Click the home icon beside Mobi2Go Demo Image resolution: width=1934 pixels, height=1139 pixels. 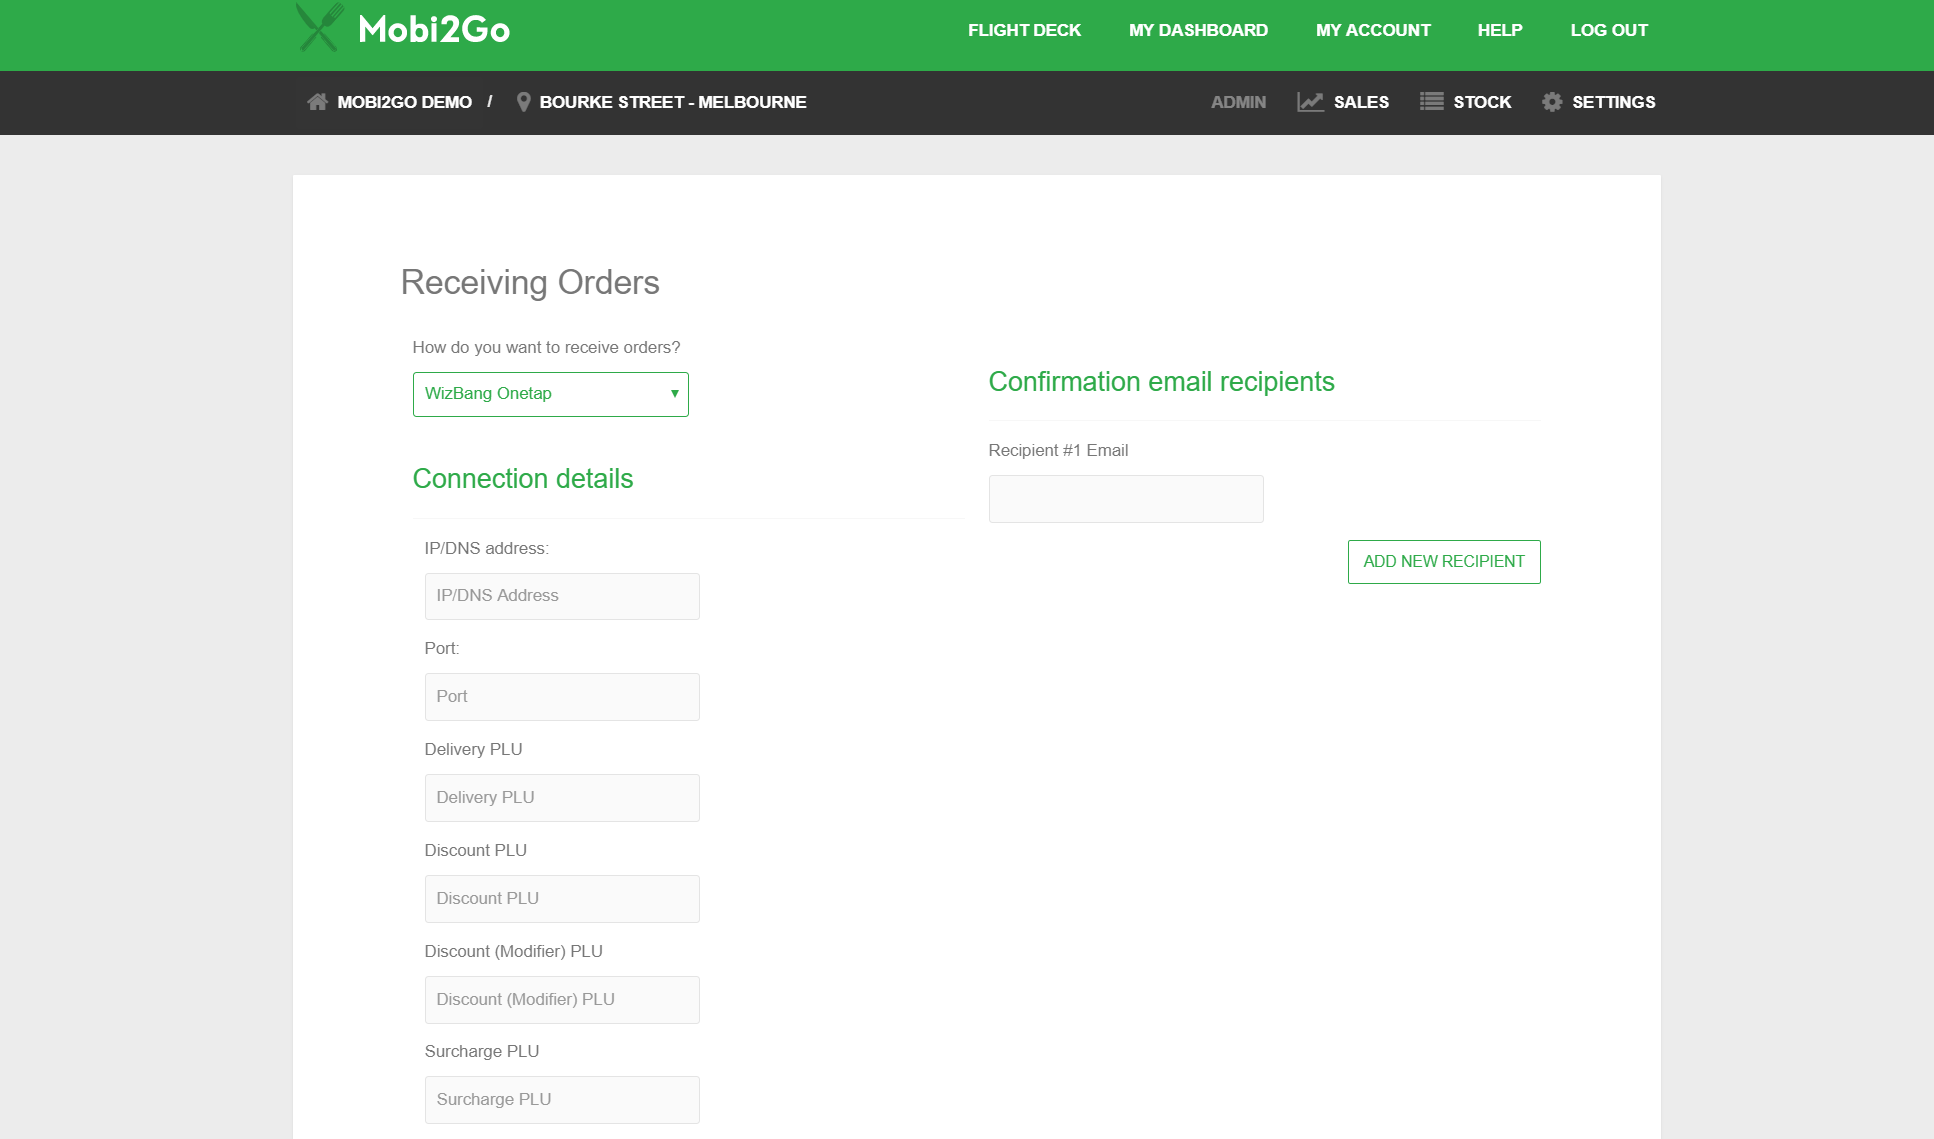click(x=317, y=102)
